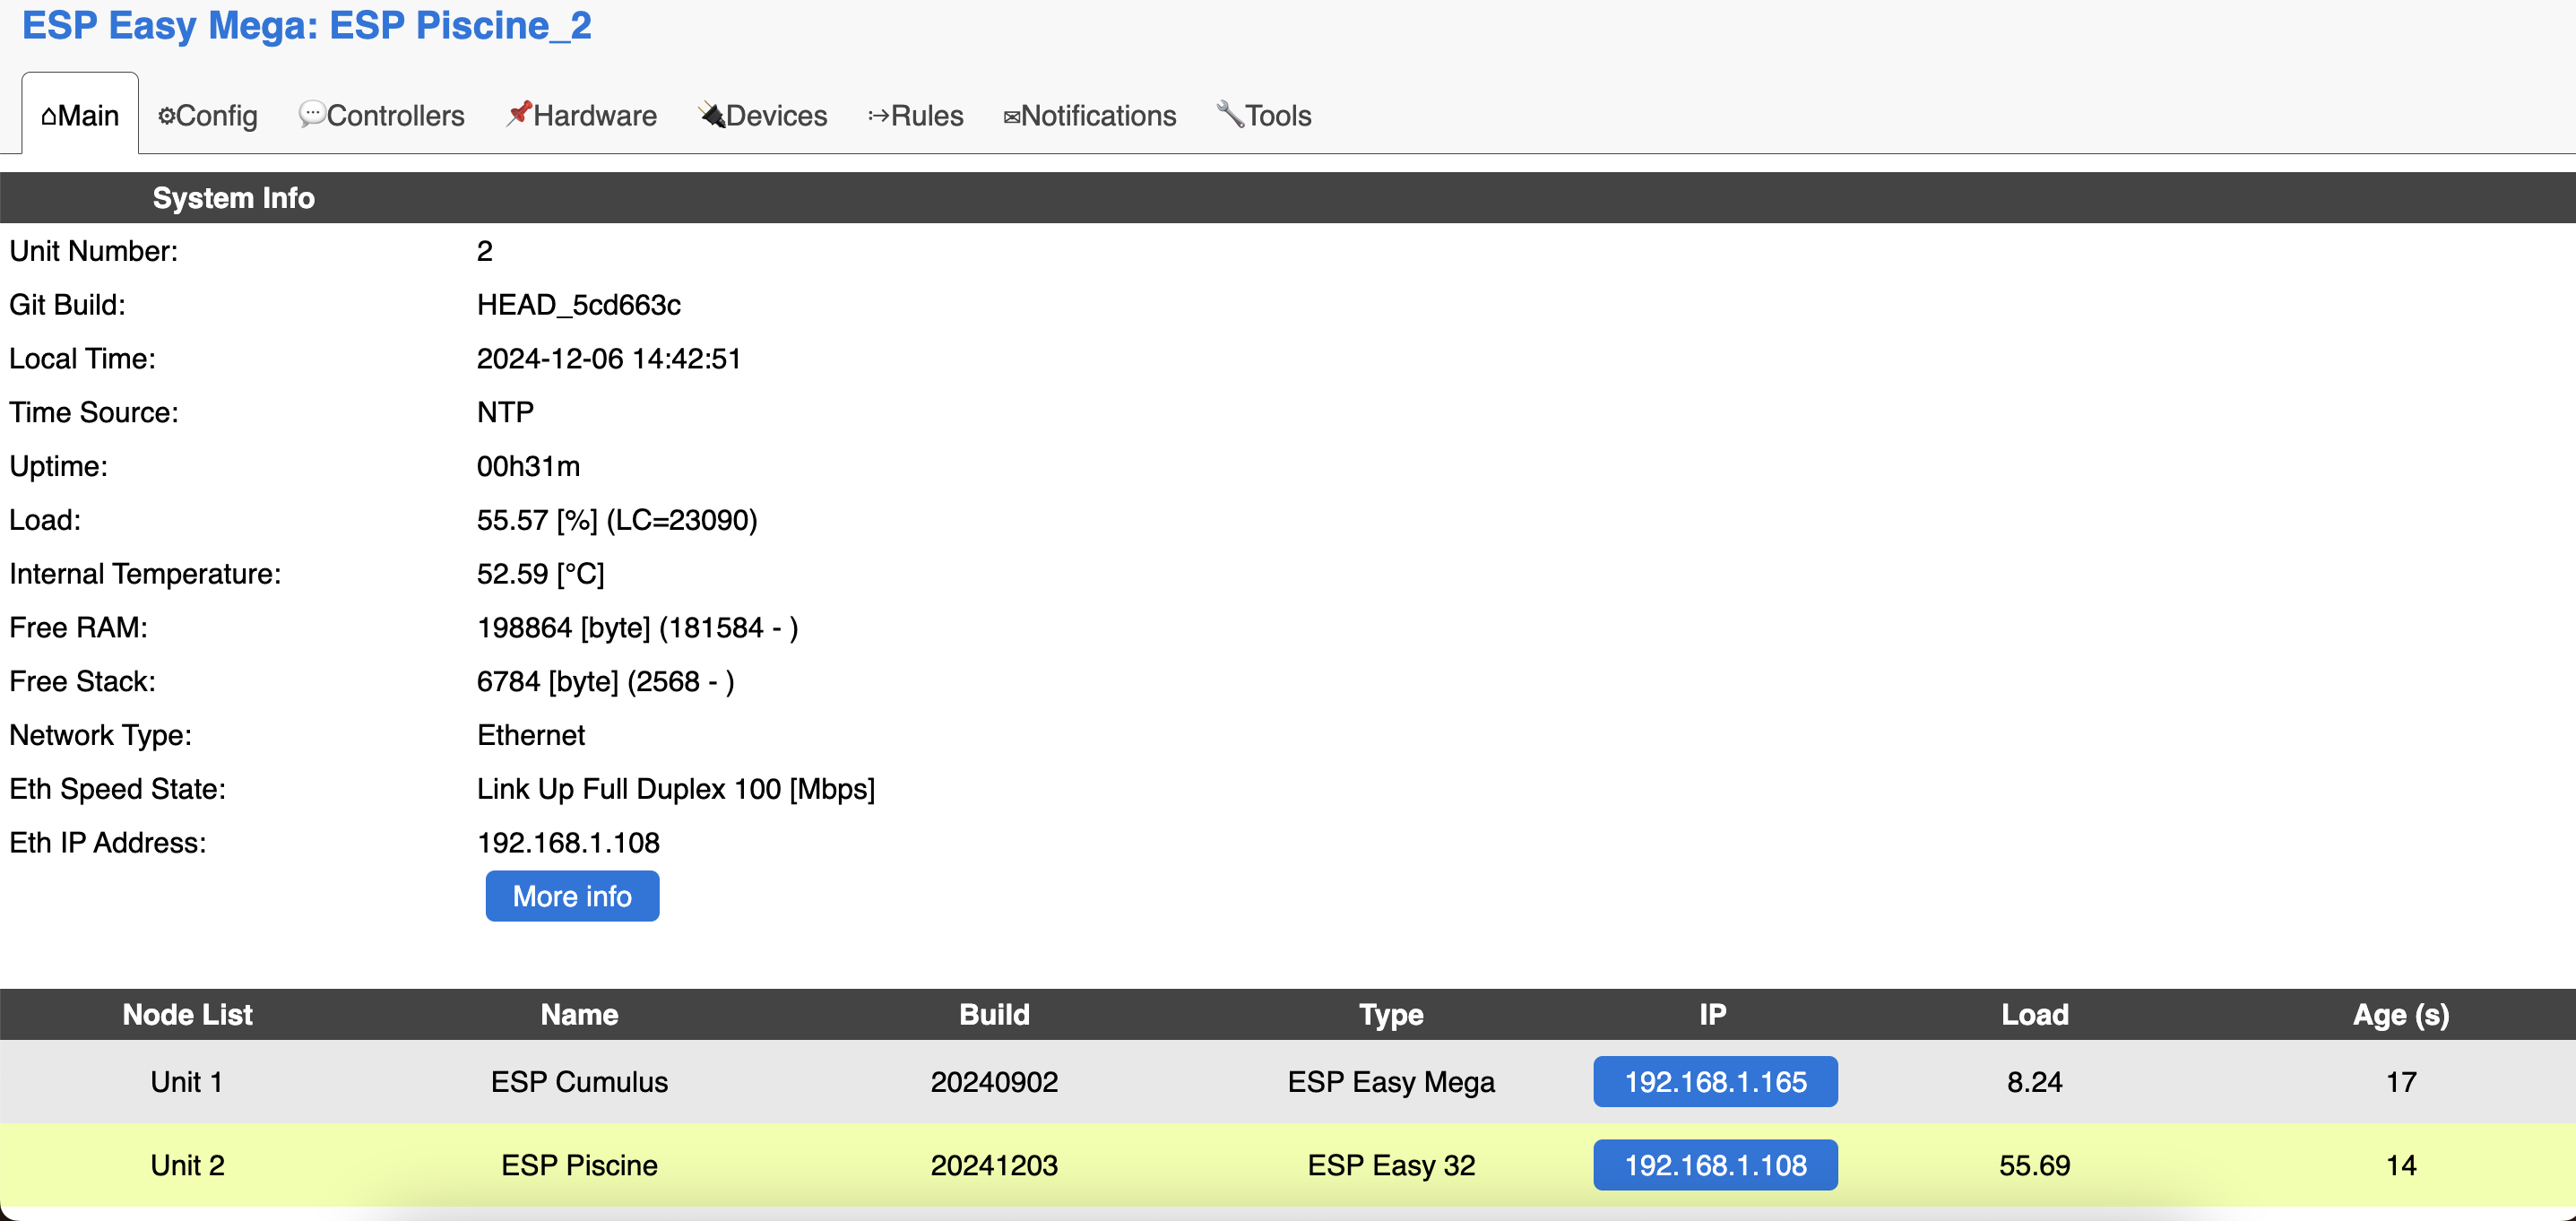Click the arrow icon beside Rules
Screen dimensions: 2576x1221
click(878, 116)
